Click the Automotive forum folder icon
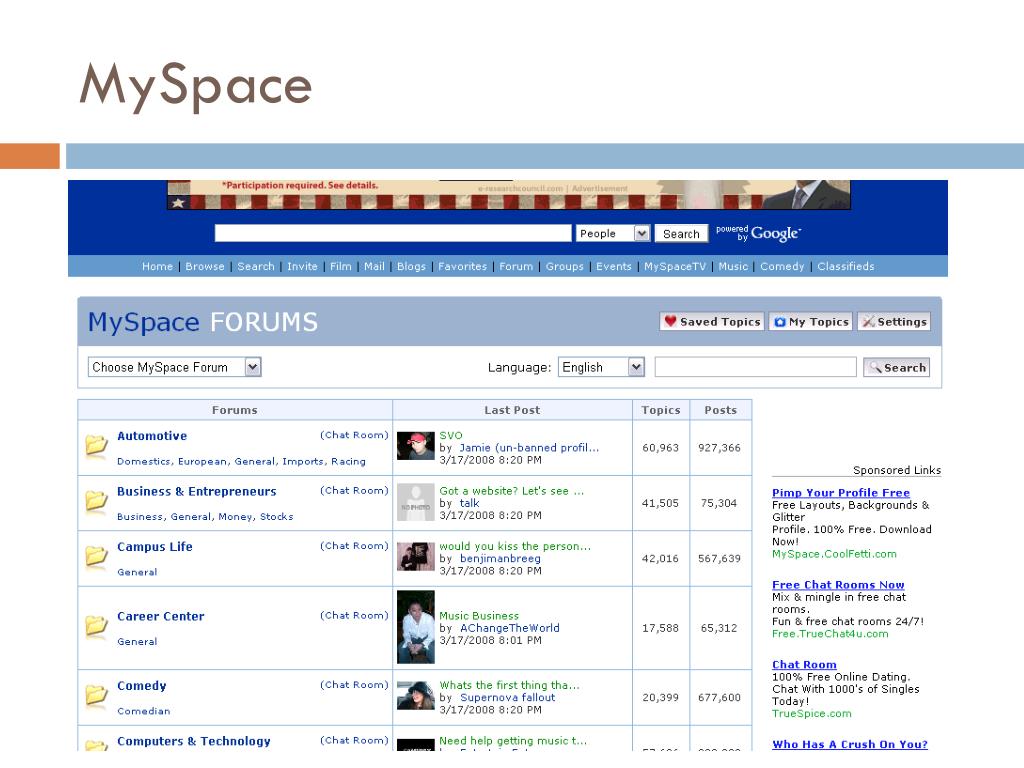1024x768 pixels. point(97,445)
